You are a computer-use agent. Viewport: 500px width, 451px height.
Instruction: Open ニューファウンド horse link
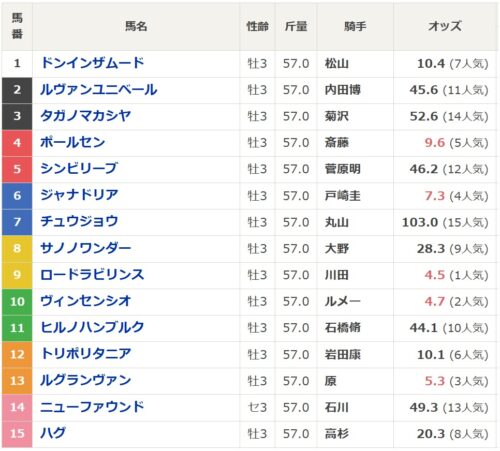click(92, 407)
